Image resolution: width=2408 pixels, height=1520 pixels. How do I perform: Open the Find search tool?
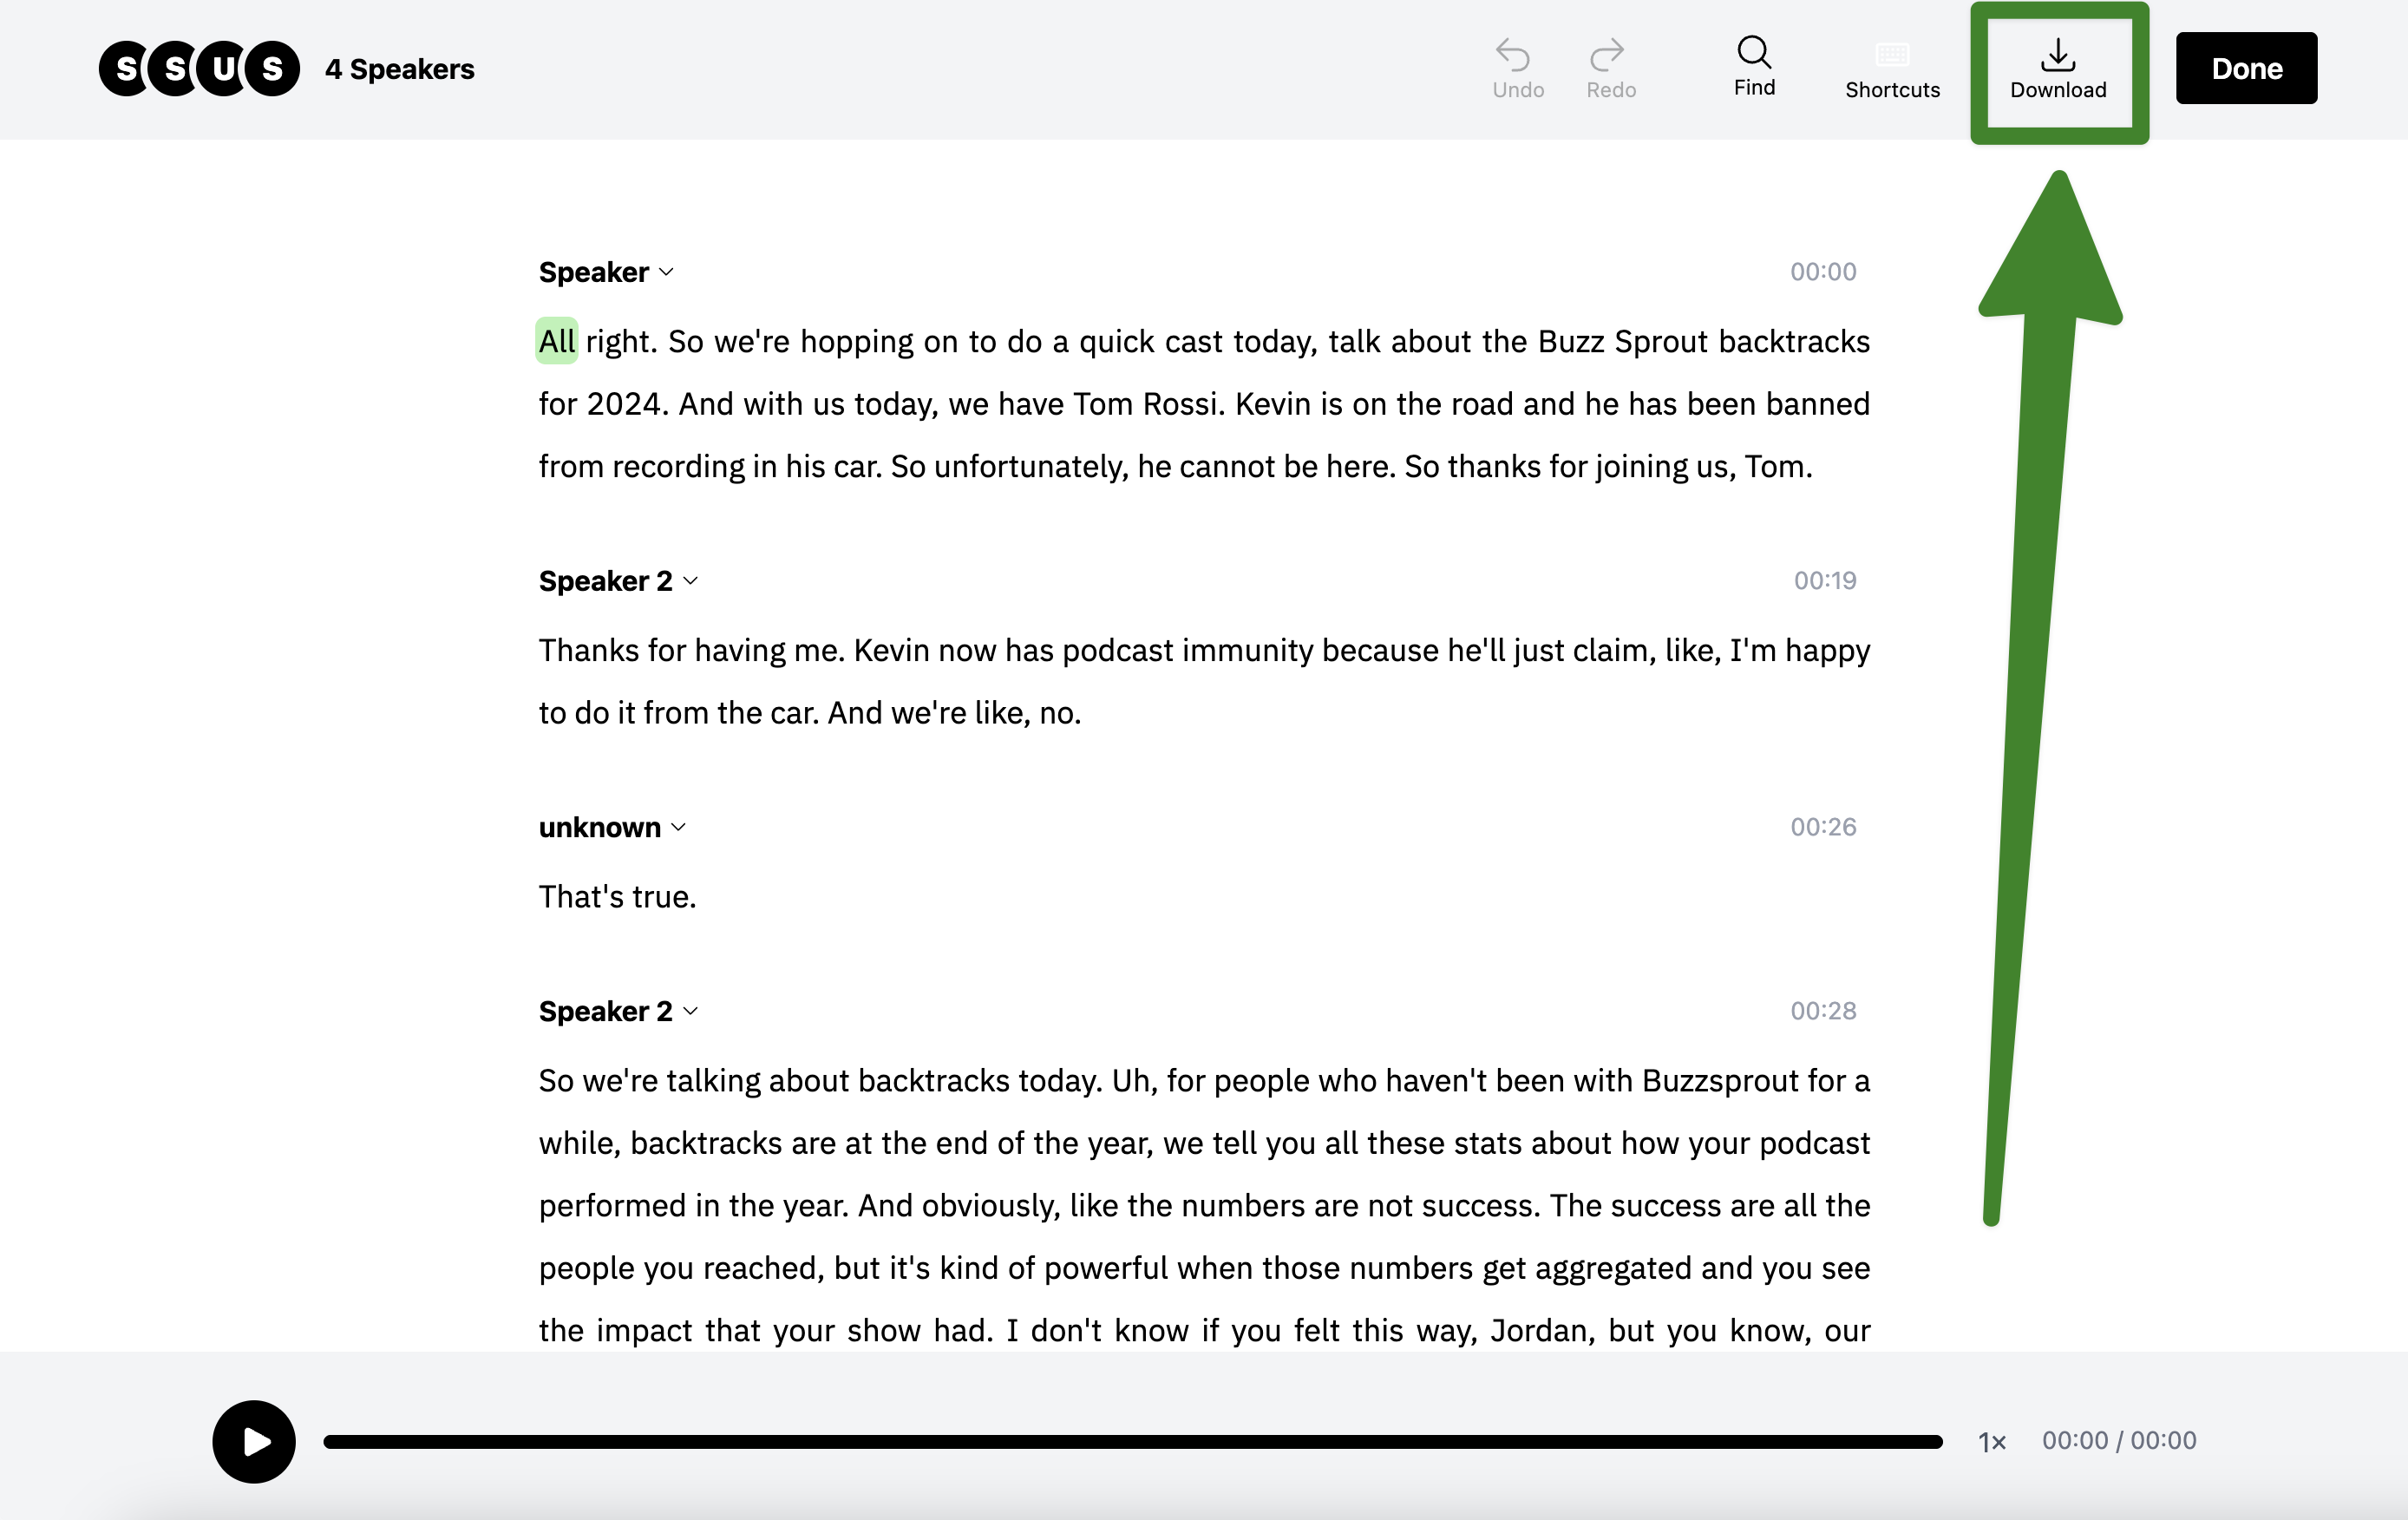click(x=1754, y=67)
